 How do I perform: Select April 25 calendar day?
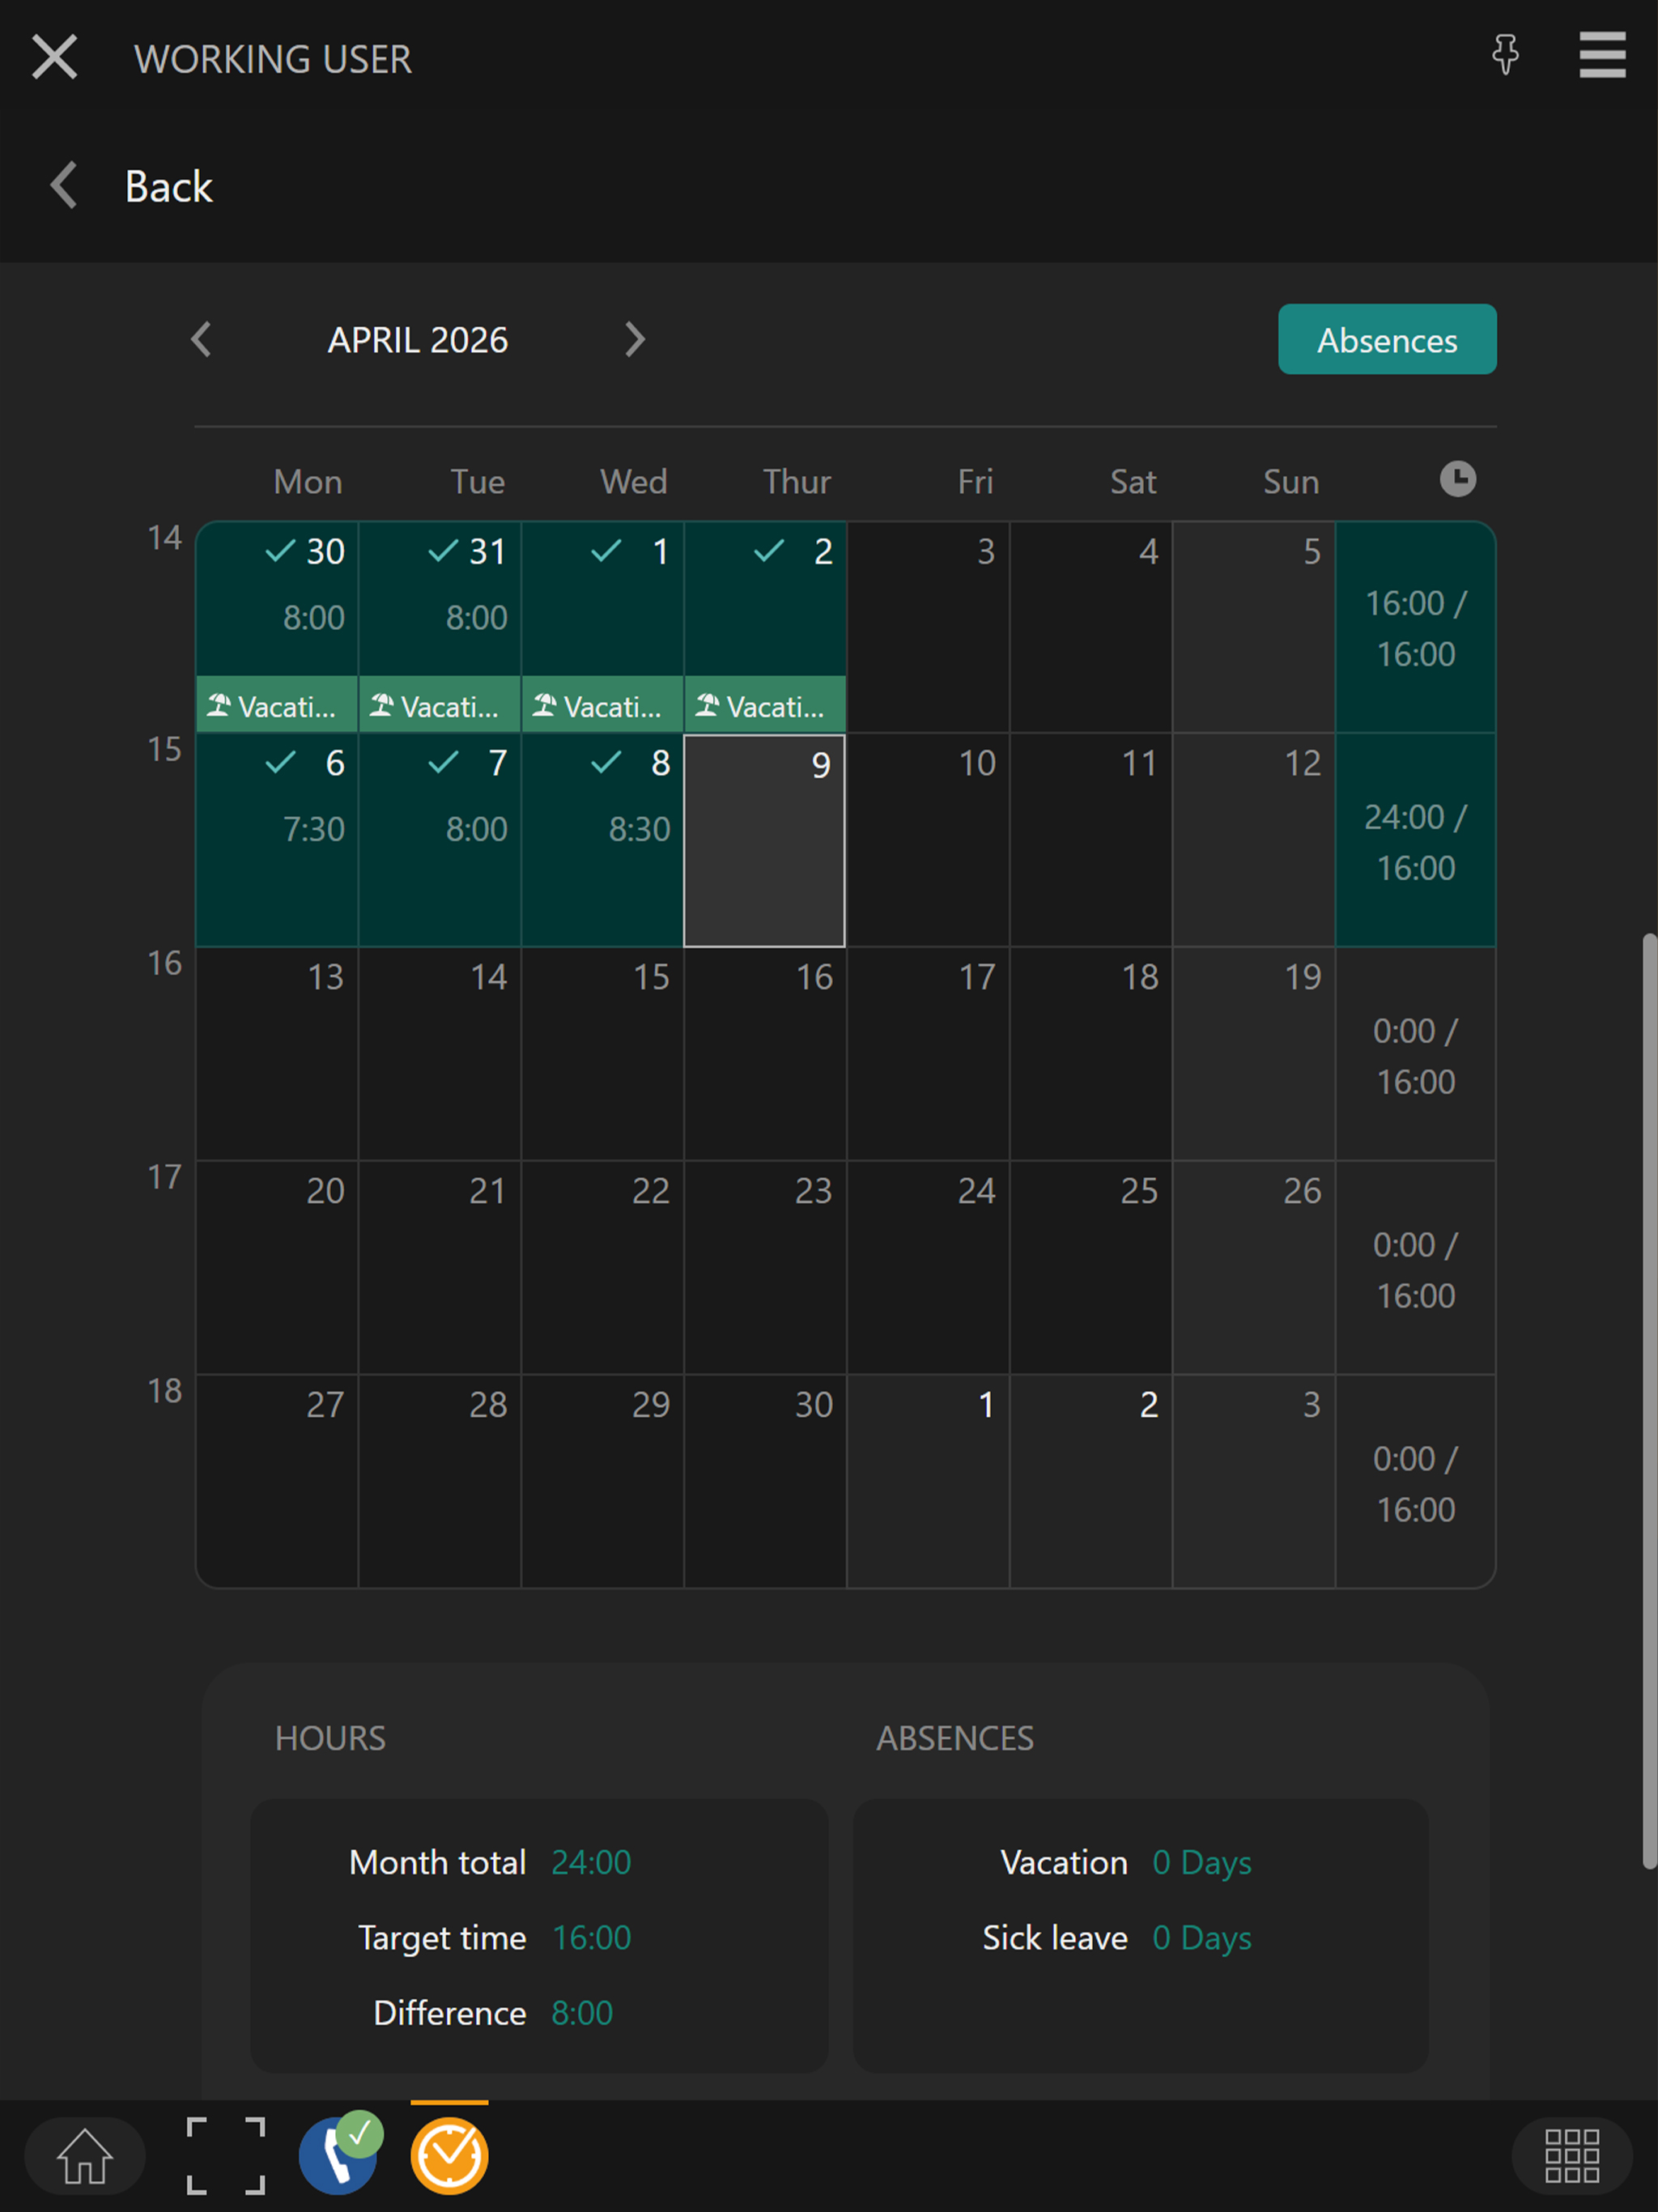pos(1091,1268)
